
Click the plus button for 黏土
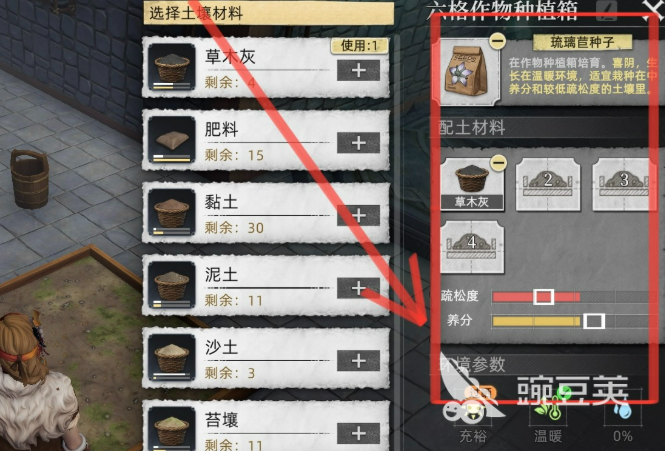358,216
